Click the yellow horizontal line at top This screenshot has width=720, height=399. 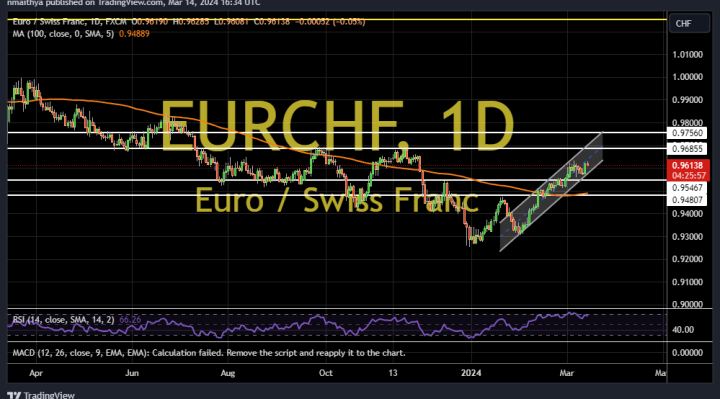(x=337, y=19)
